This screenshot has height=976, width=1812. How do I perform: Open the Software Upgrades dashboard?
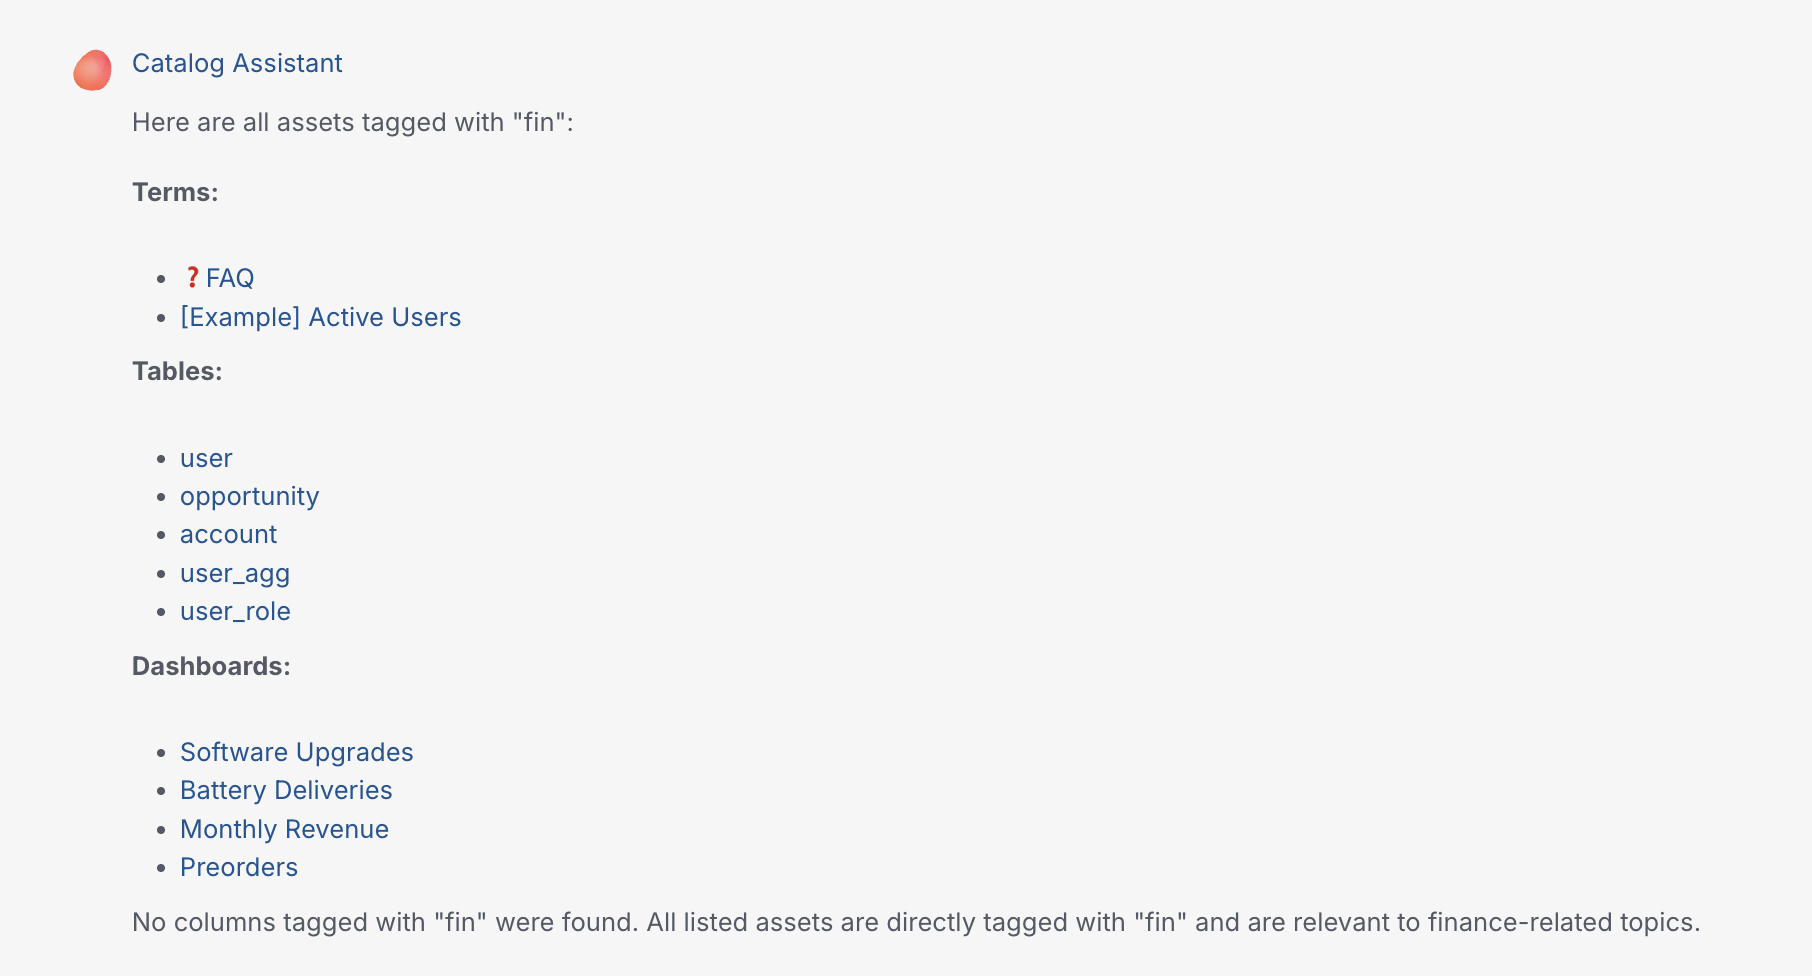pos(296,752)
